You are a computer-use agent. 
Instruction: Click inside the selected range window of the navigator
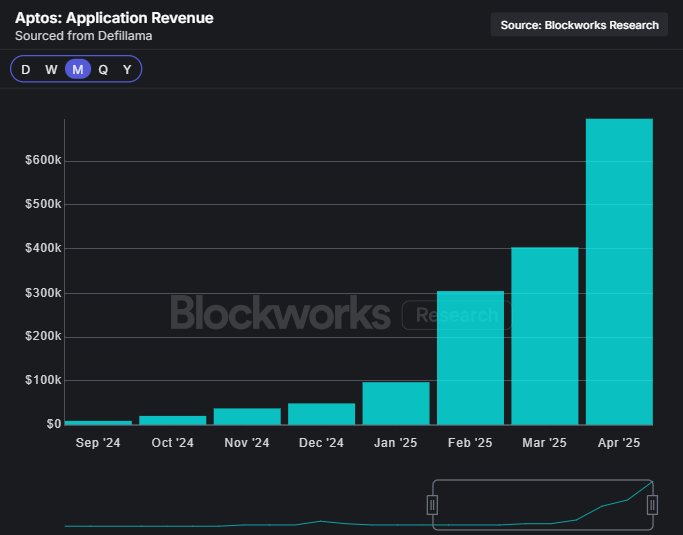pos(542,505)
